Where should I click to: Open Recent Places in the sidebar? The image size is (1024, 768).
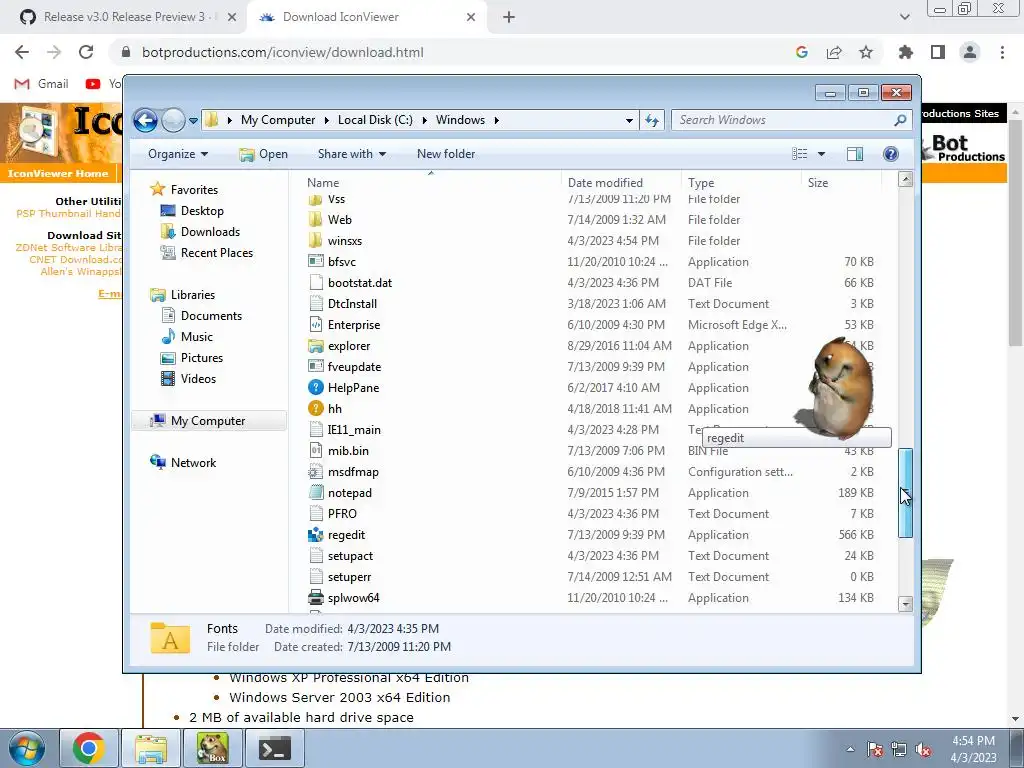[216, 253]
